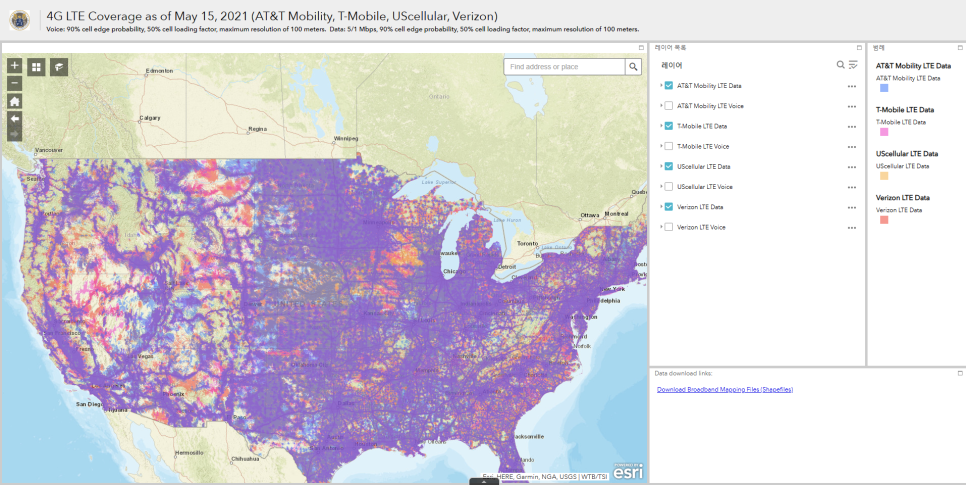The image size is (966, 485).
Task: Click the Regina label on the map
Action: click(258, 129)
